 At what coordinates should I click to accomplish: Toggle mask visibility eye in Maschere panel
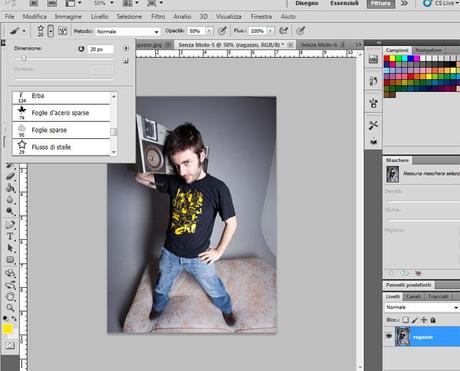[404, 273]
